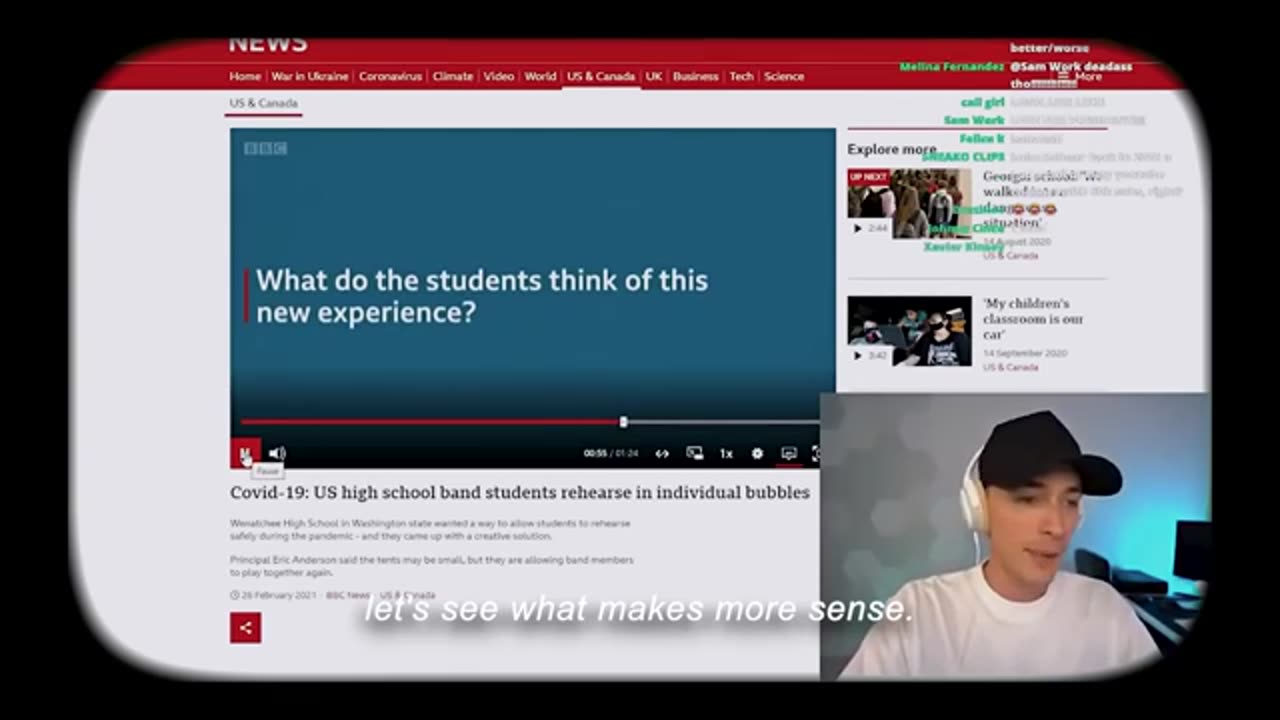1280x720 pixels.
Task: Click the Covid-19 band students article headline
Action: click(x=520, y=492)
